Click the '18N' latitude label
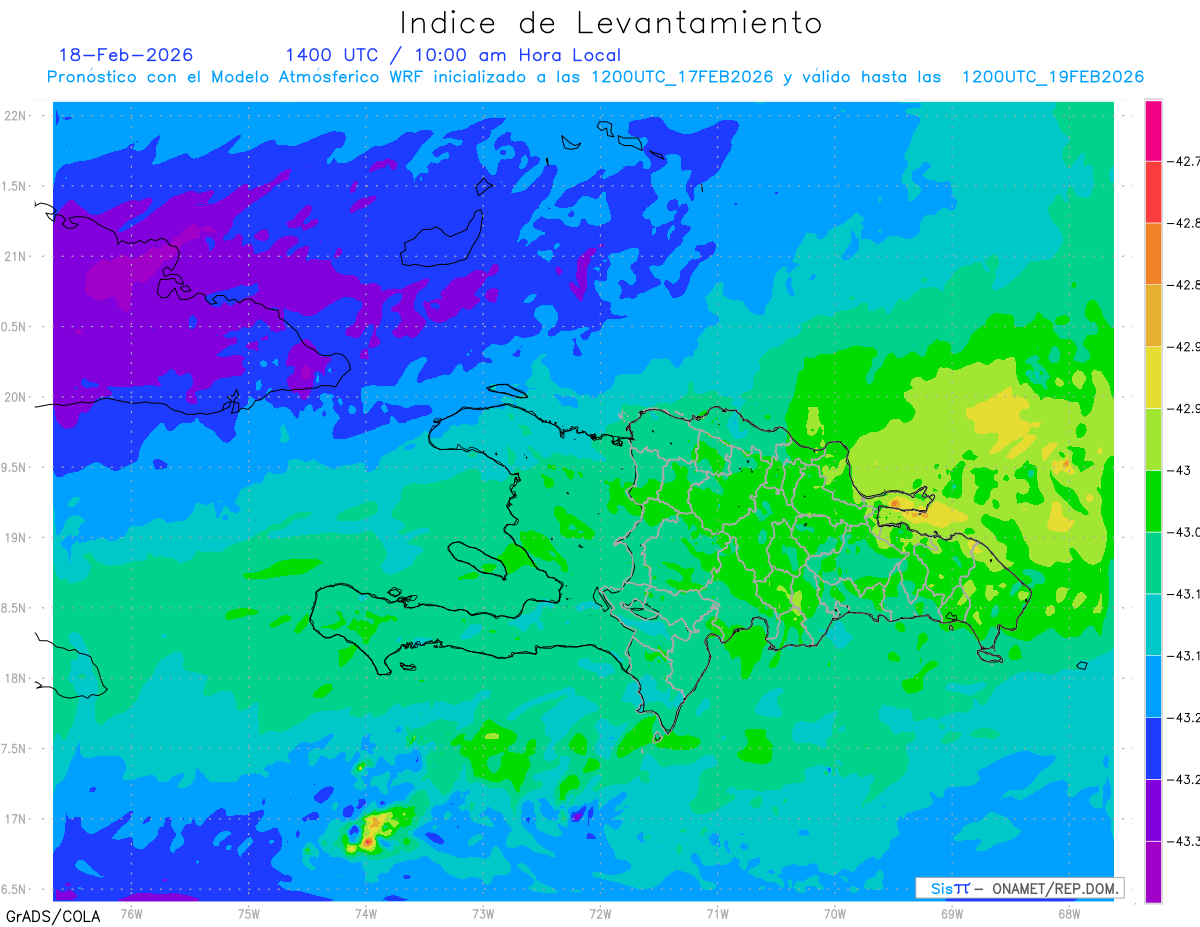The width and height of the screenshot is (1200, 927). pyautogui.click(x=16, y=678)
